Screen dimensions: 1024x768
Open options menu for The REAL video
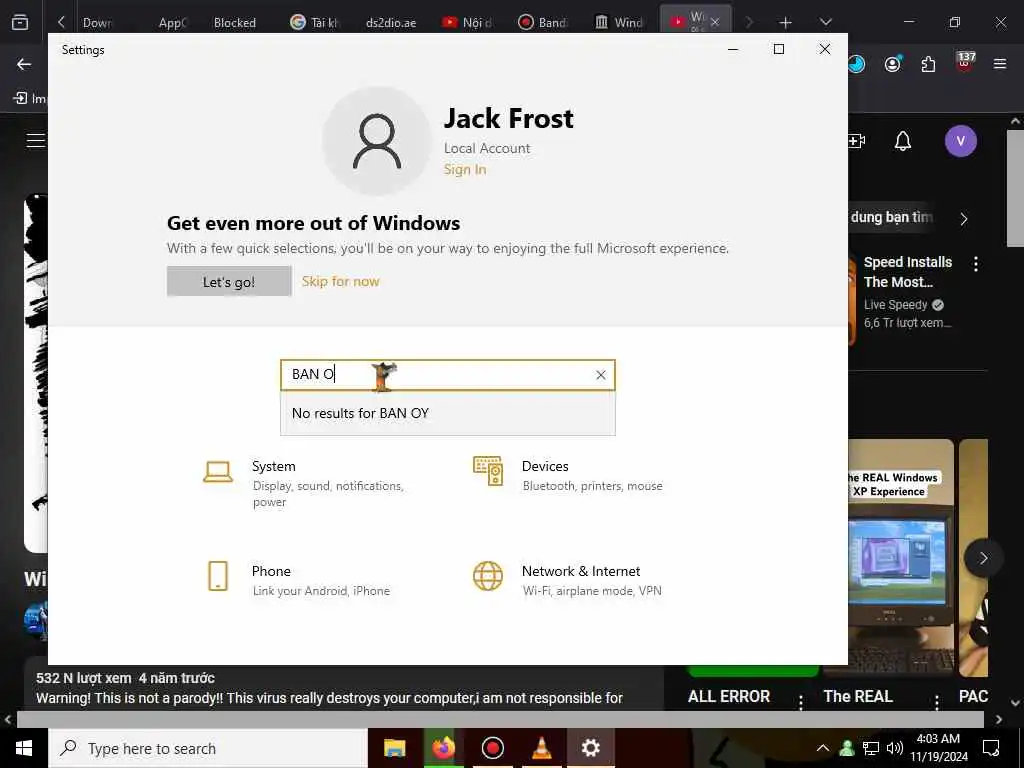[936, 703]
